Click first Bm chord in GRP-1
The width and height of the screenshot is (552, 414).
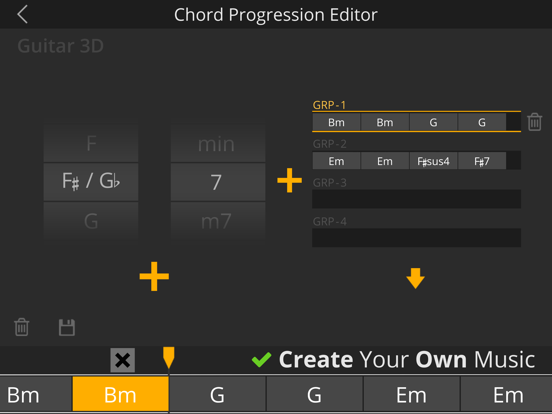coord(336,122)
